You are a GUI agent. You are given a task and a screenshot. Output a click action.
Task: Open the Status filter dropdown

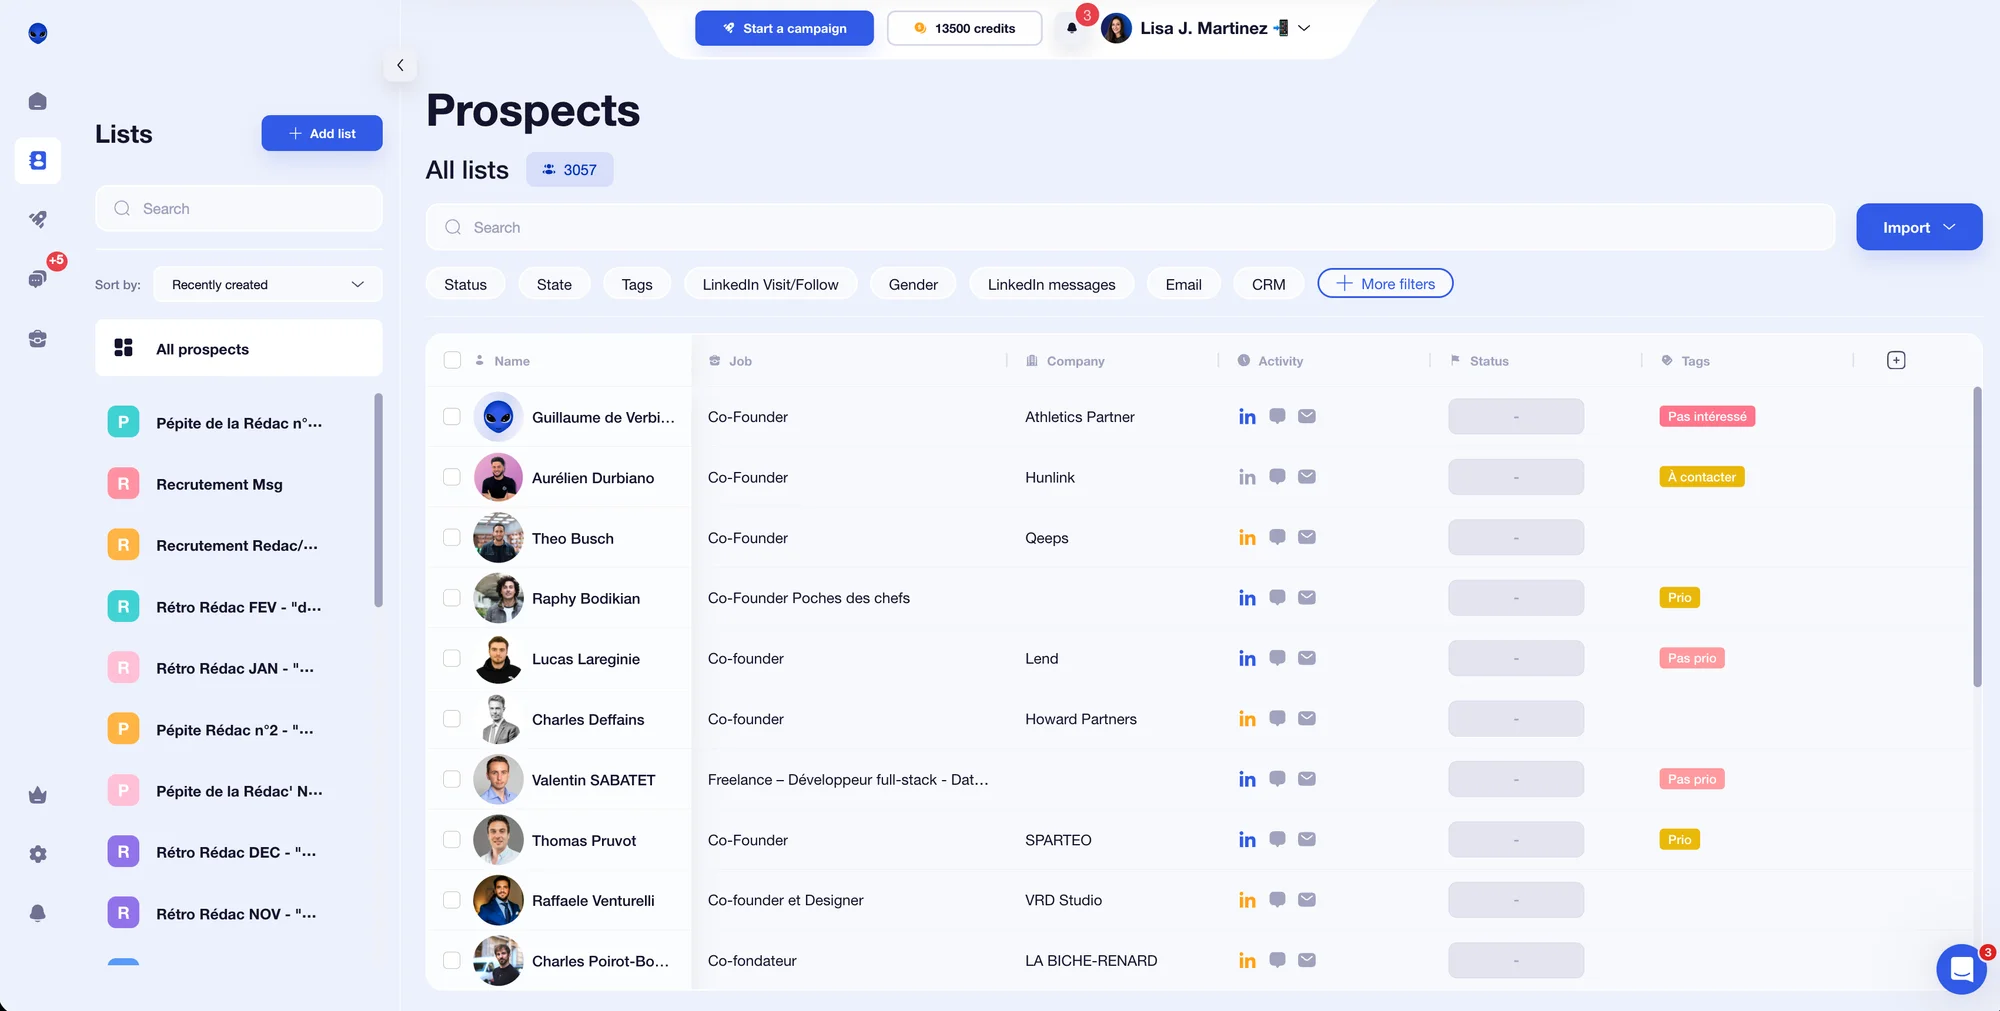[x=465, y=284]
